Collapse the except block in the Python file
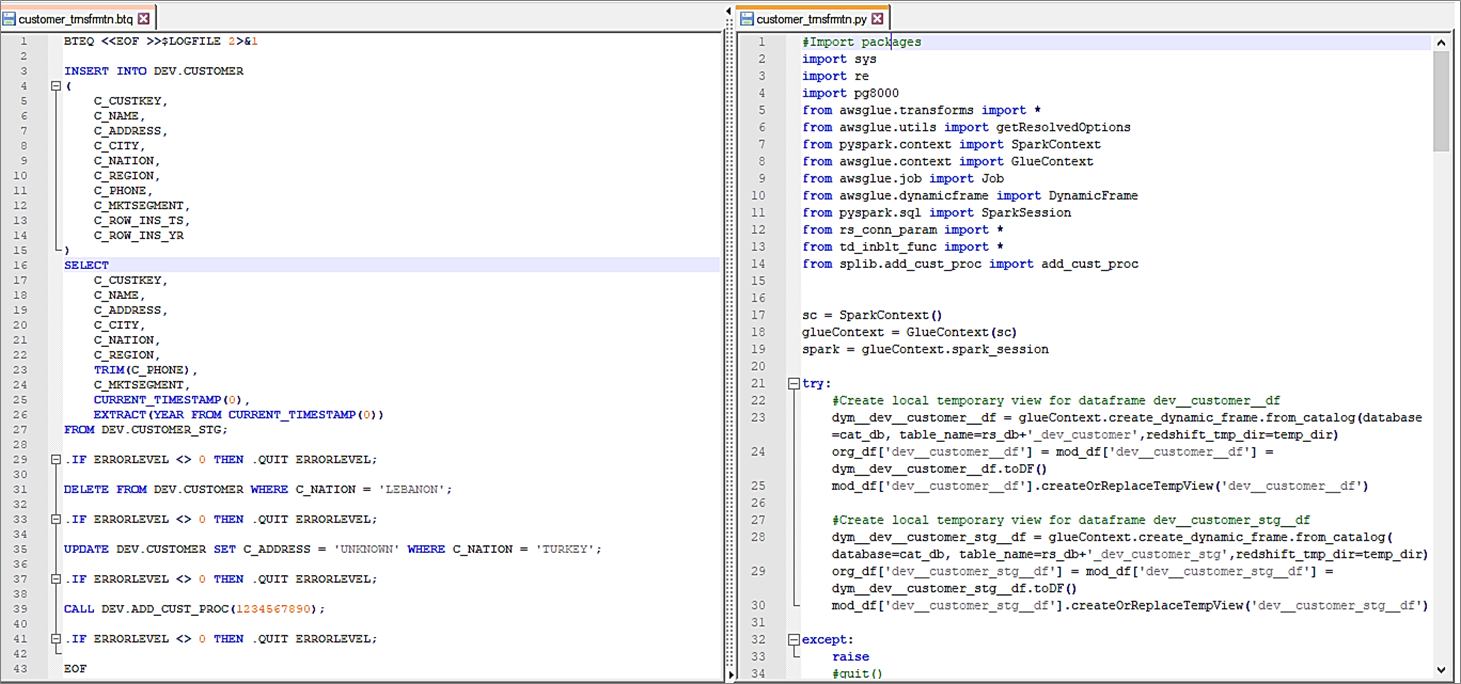Screen dimensions: 1461x684 tap(793, 640)
